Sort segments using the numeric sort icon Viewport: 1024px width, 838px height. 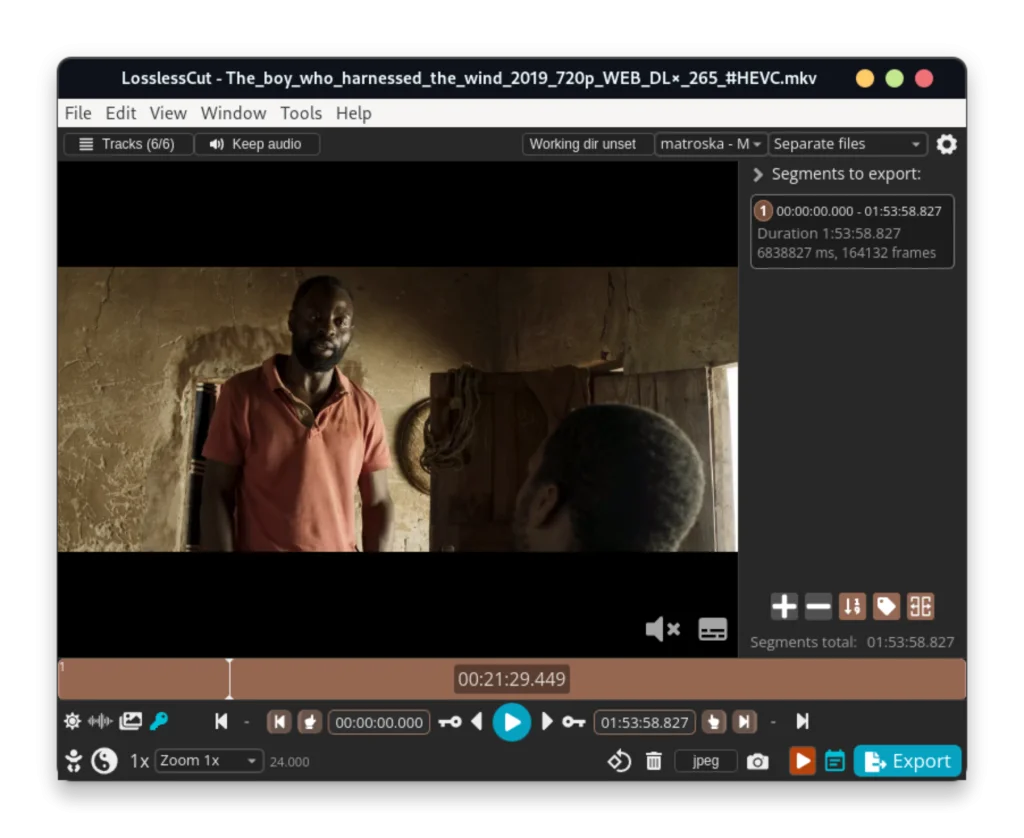pyautogui.click(x=852, y=606)
